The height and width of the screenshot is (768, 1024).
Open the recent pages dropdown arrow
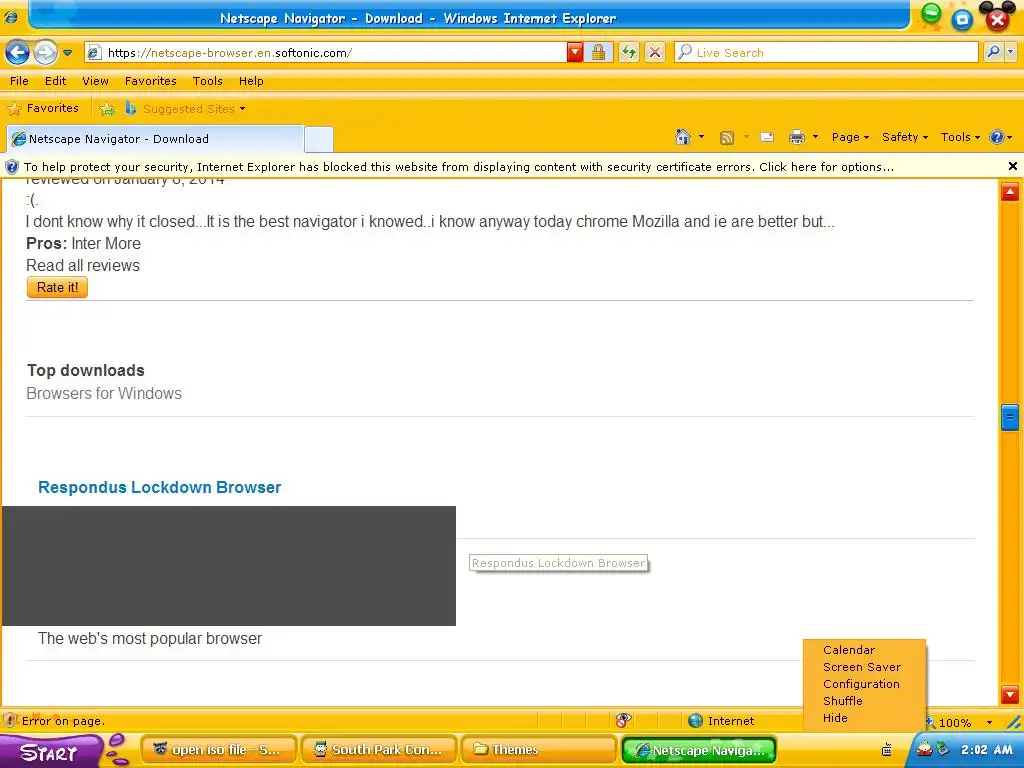pyautogui.click(x=67, y=53)
